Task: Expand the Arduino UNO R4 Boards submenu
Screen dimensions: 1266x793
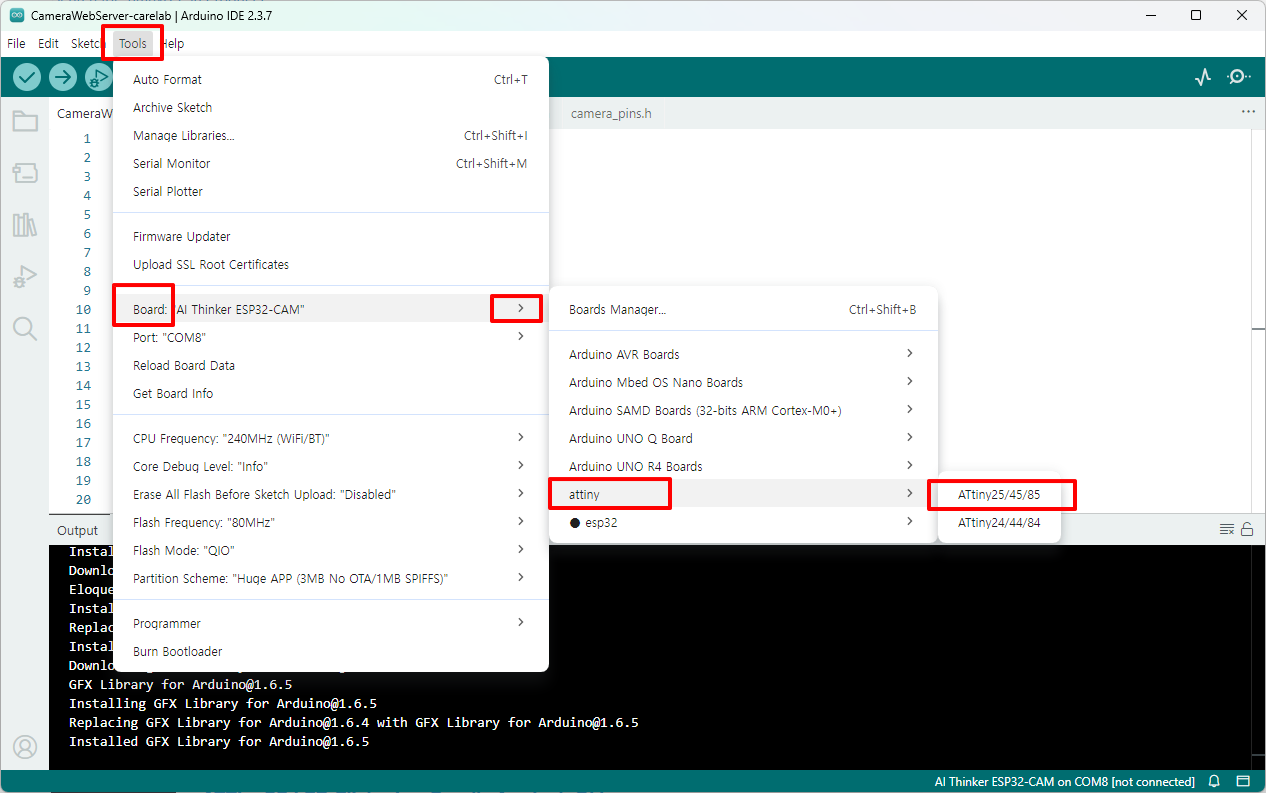Action: 743,466
